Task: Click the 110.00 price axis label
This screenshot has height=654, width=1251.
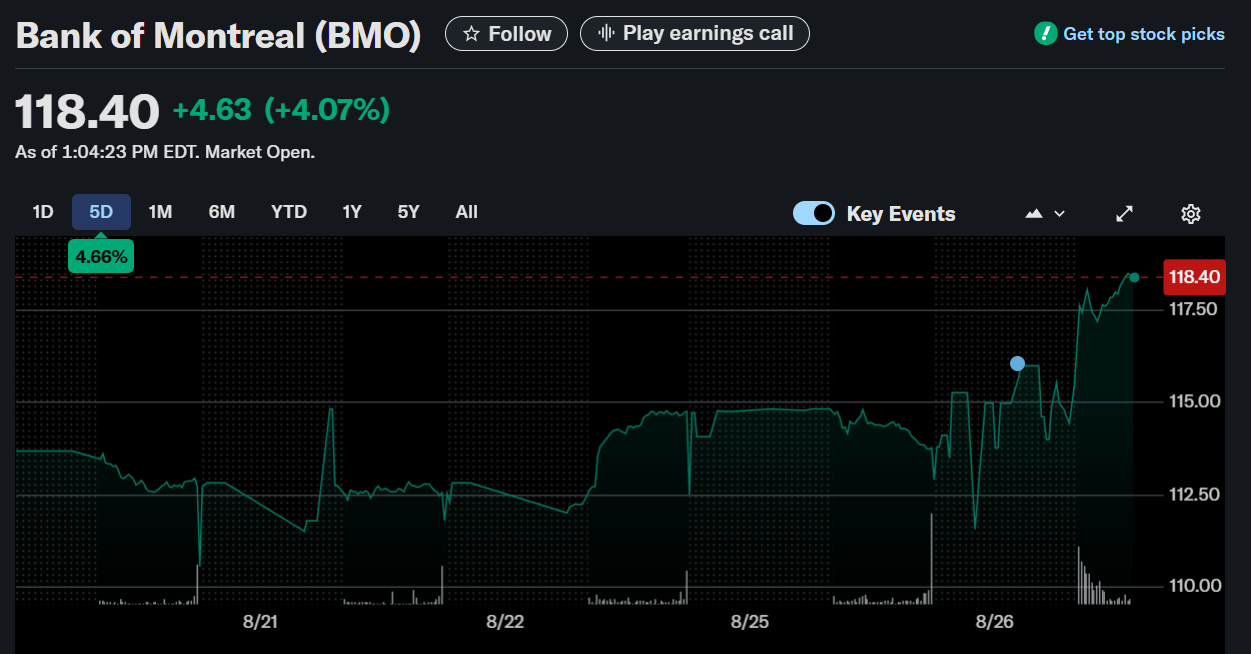Action: click(1194, 586)
